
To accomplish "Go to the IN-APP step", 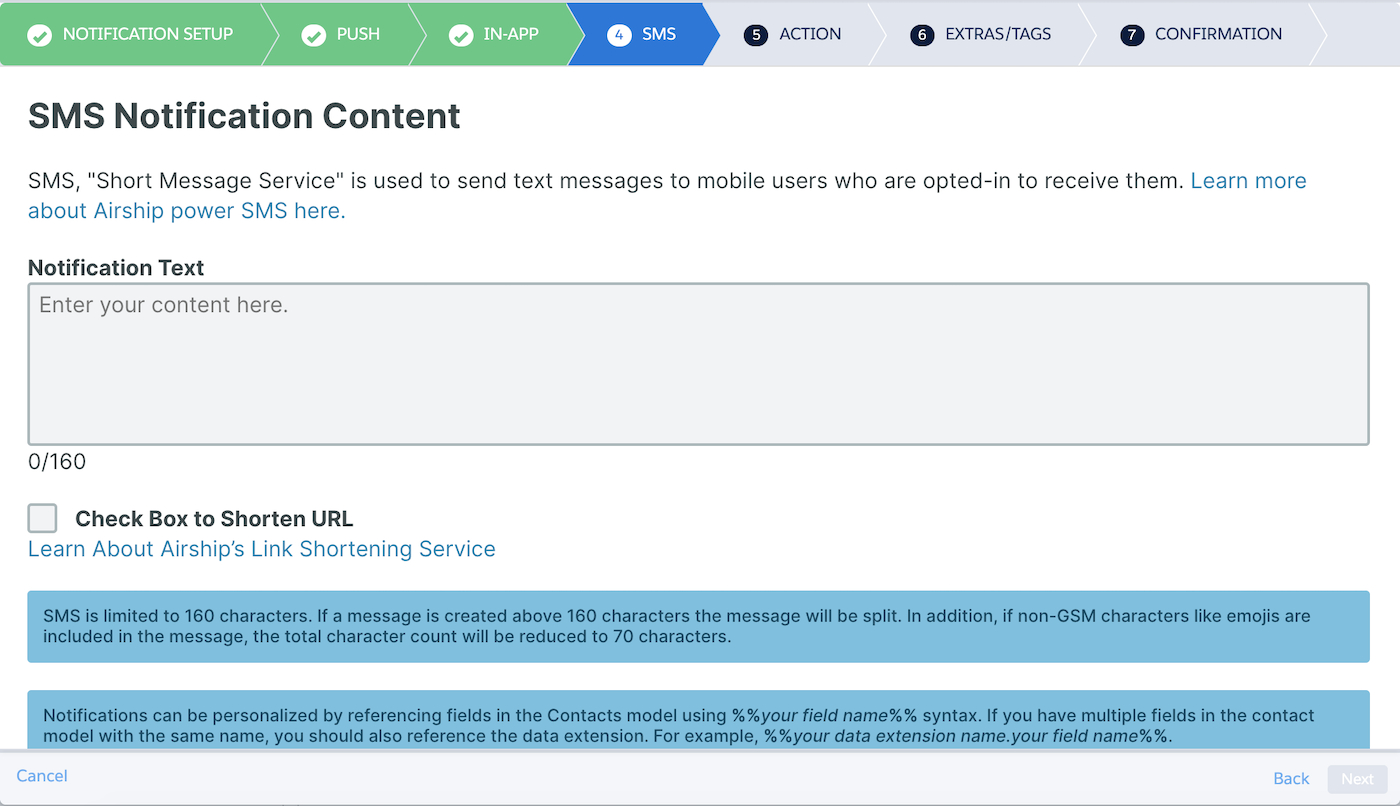I will tap(511, 34).
